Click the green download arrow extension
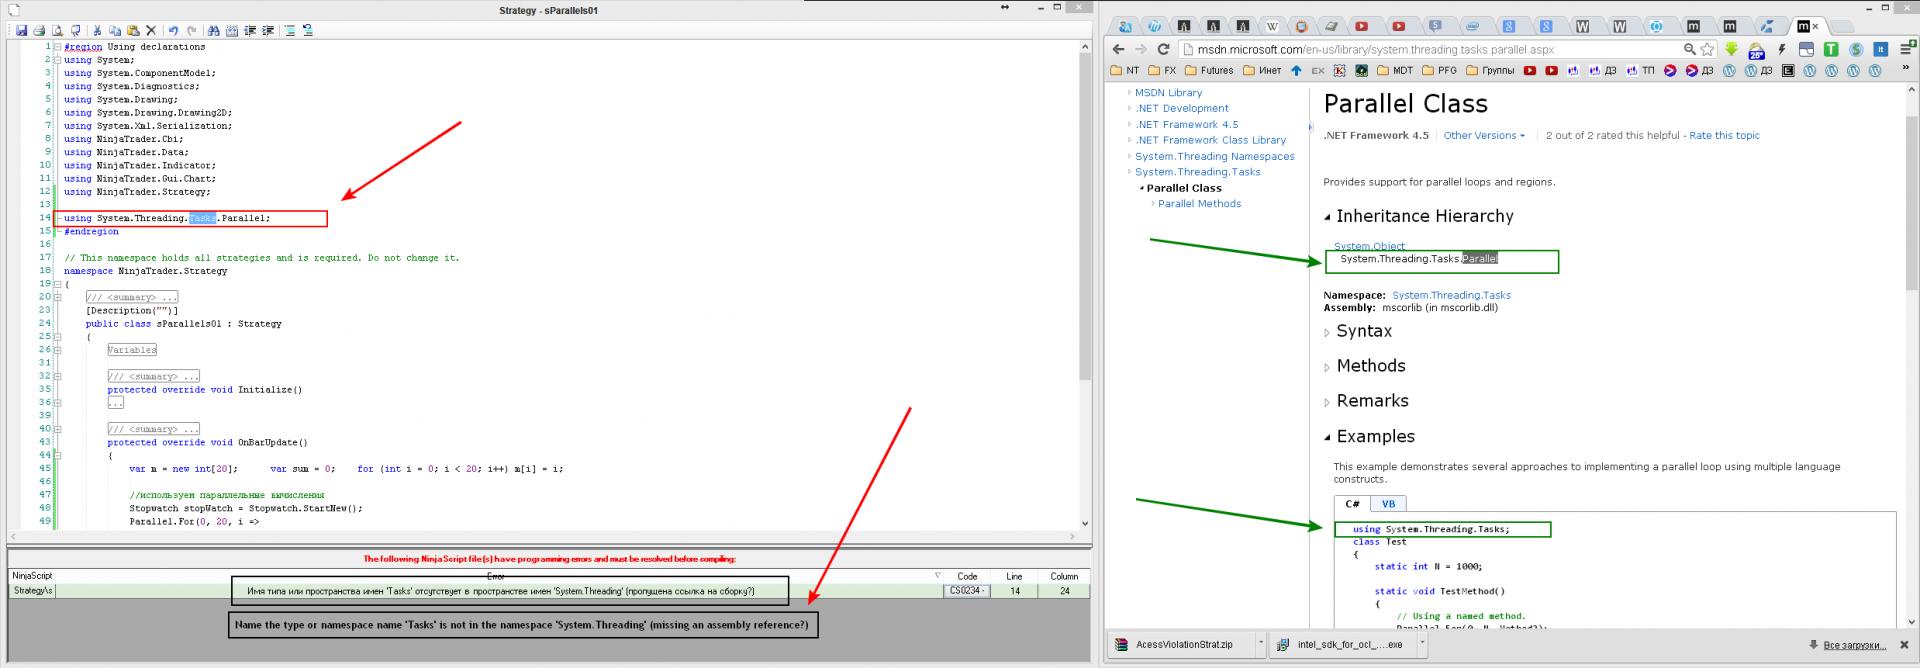Screen dimensions: 1920x668 click(1731, 49)
